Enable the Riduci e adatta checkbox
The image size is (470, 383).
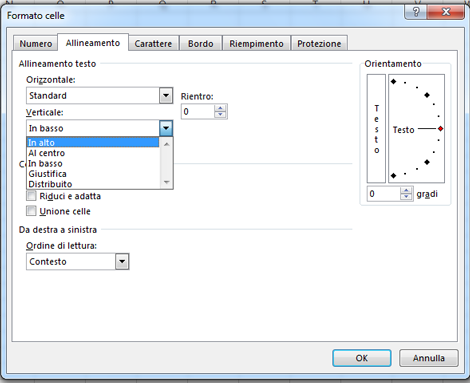pyautogui.click(x=31, y=196)
